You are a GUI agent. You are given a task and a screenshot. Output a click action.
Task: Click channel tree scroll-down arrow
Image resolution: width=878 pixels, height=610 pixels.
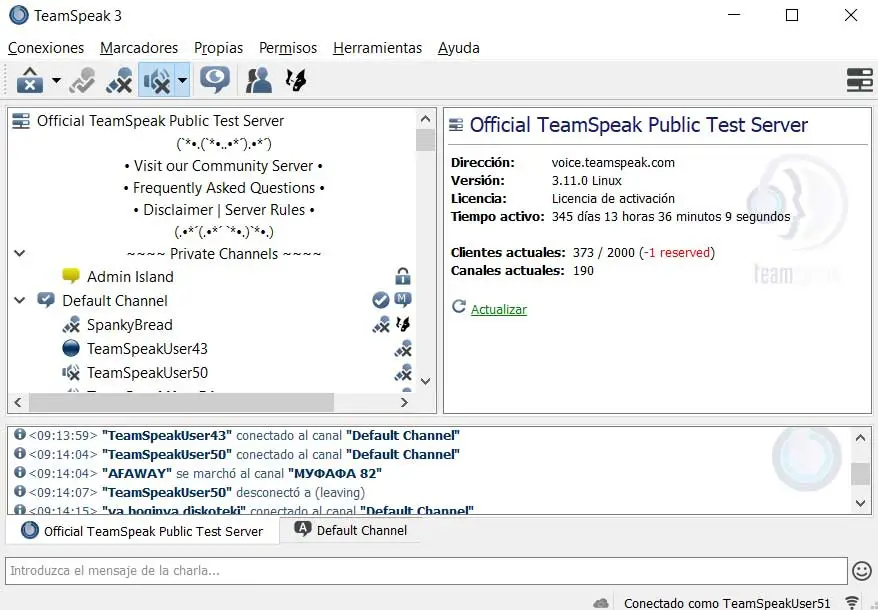[x=426, y=381]
